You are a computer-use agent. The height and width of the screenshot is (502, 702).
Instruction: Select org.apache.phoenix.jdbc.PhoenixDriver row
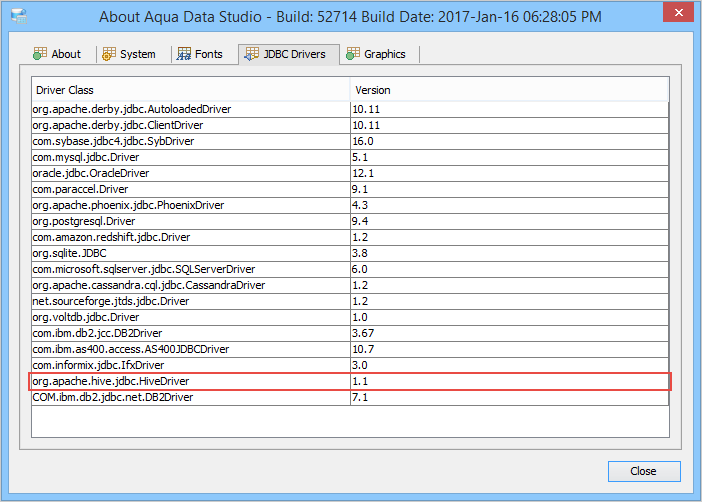pyautogui.click(x=350, y=206)
